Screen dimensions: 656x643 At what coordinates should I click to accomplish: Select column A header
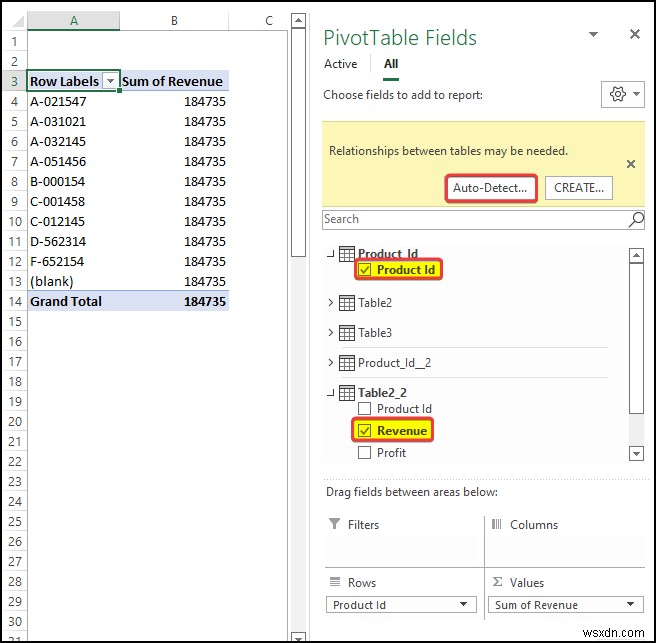[x=74, y=20]
